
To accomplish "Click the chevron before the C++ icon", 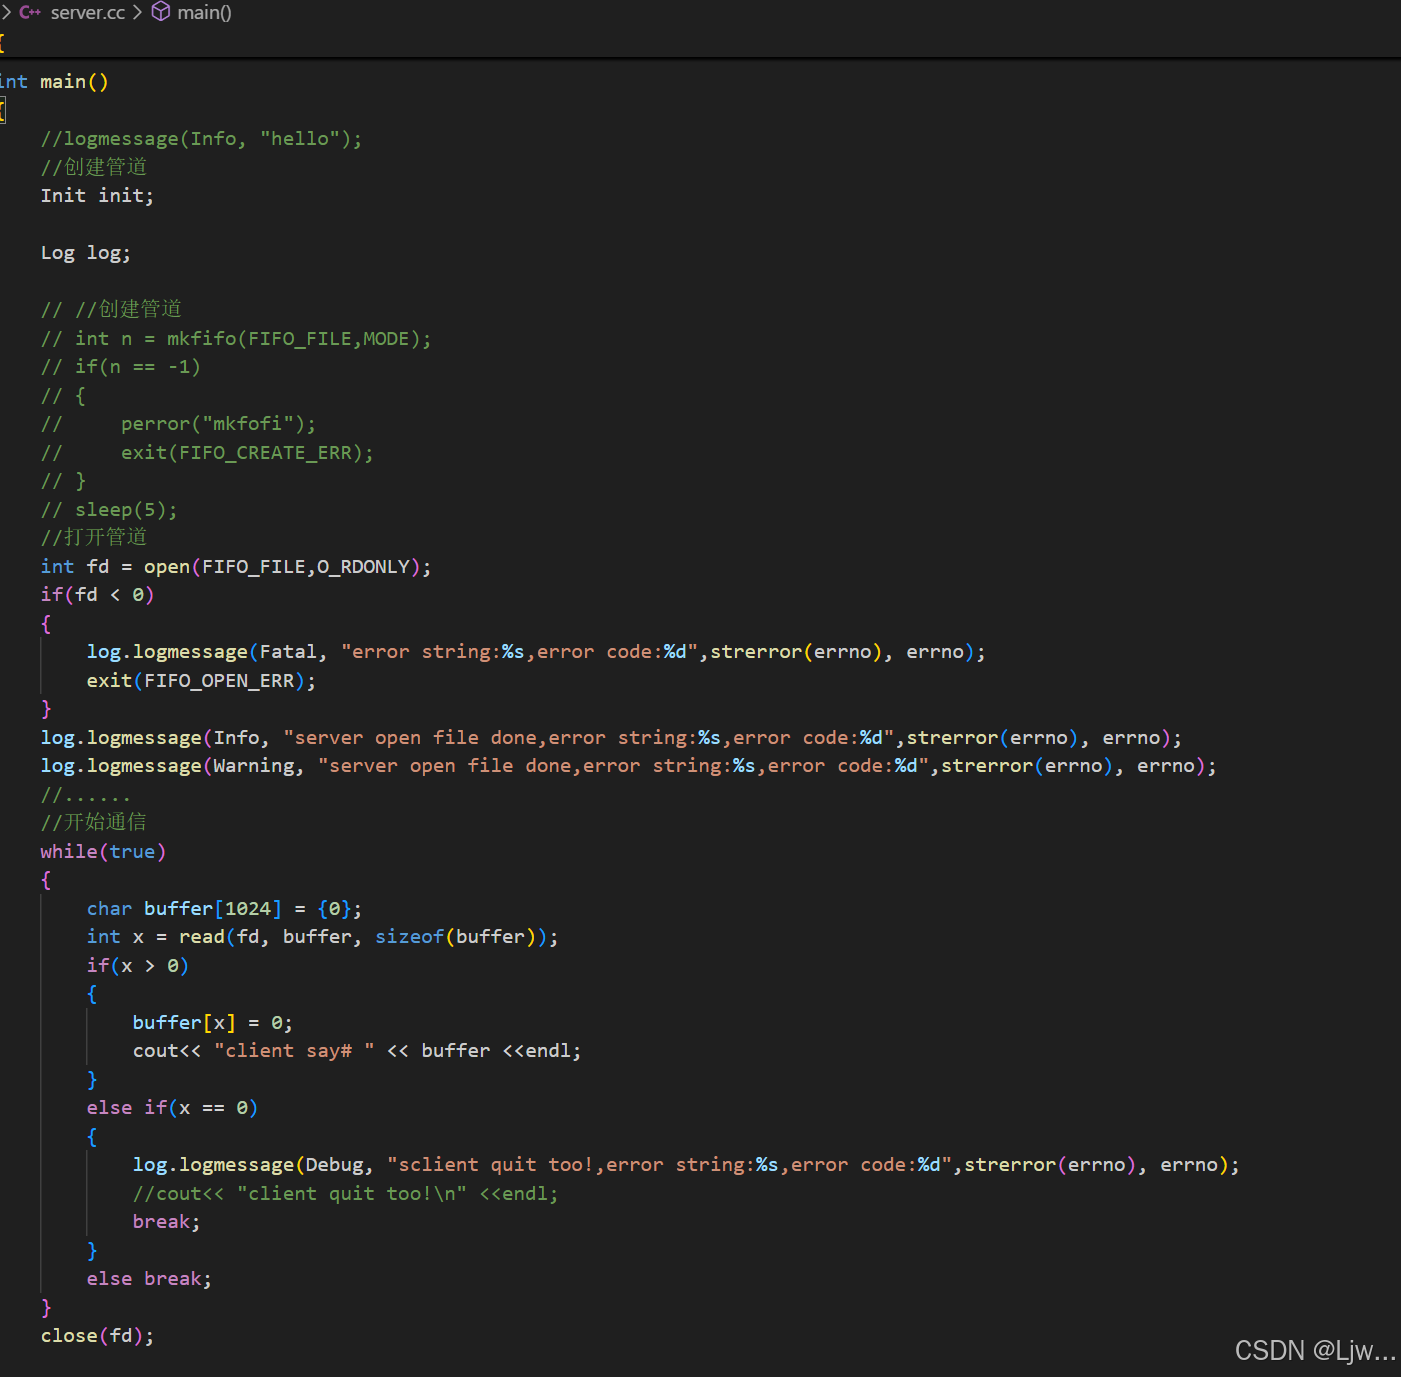I will (6, 12).
